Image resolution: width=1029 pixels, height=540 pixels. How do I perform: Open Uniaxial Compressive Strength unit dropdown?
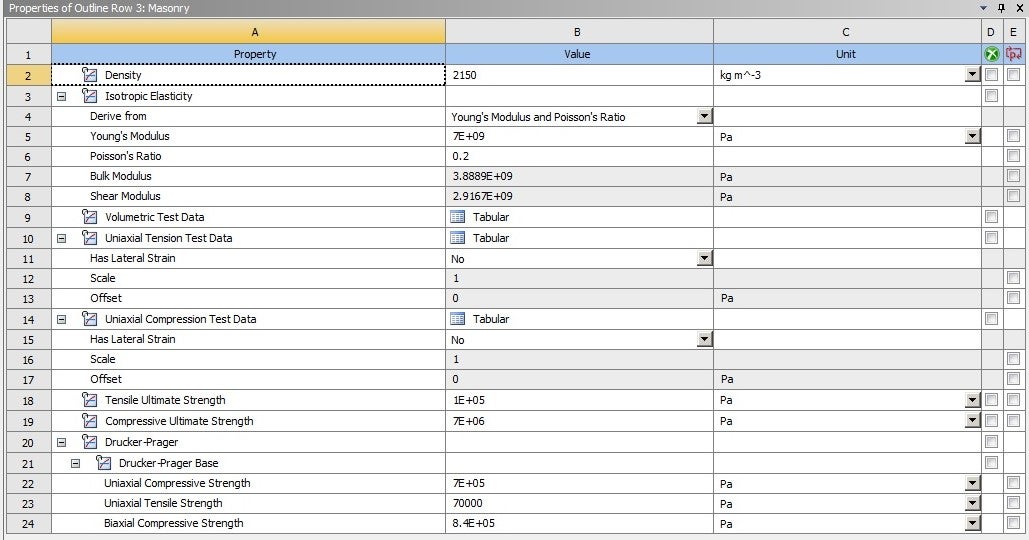point(973,484)
